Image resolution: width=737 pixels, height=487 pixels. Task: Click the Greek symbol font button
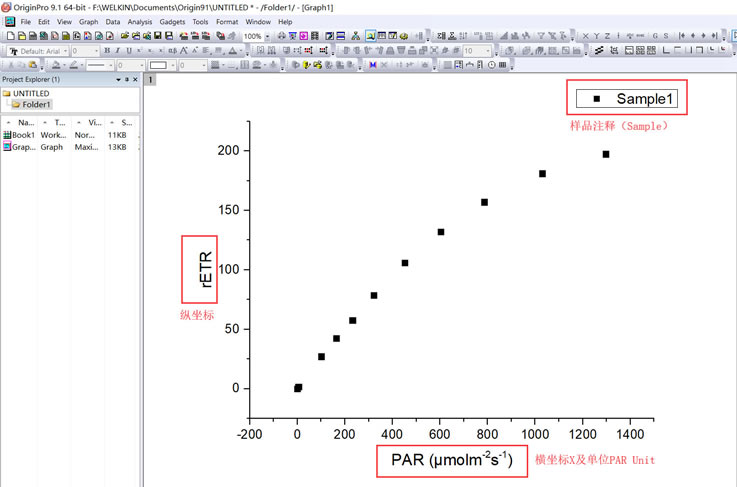(172, 51)
